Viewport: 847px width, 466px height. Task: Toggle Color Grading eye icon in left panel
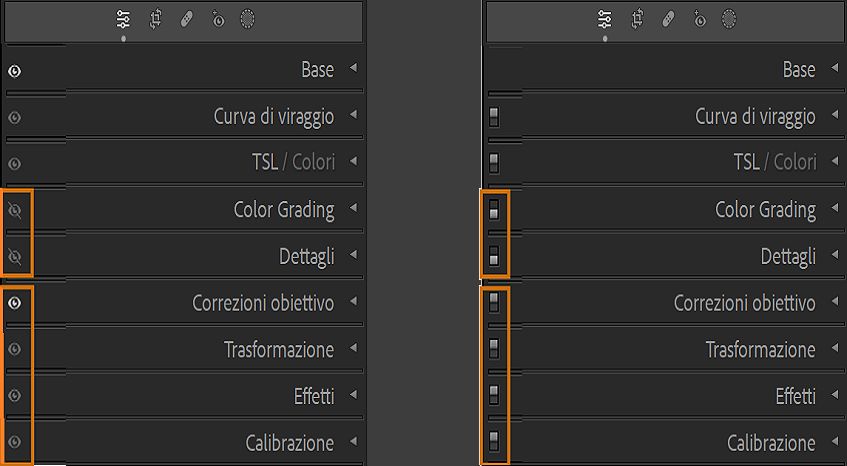click(x=14, y=210)
